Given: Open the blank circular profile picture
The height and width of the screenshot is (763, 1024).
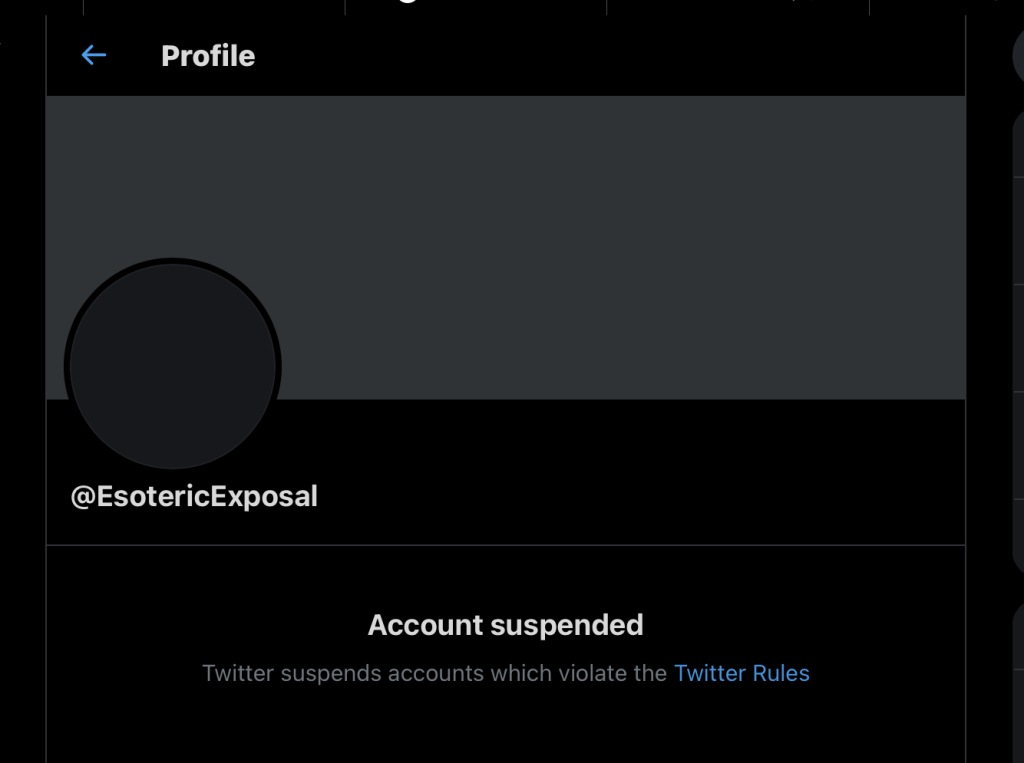Looking at the screenshot, I should click(172, 366).
